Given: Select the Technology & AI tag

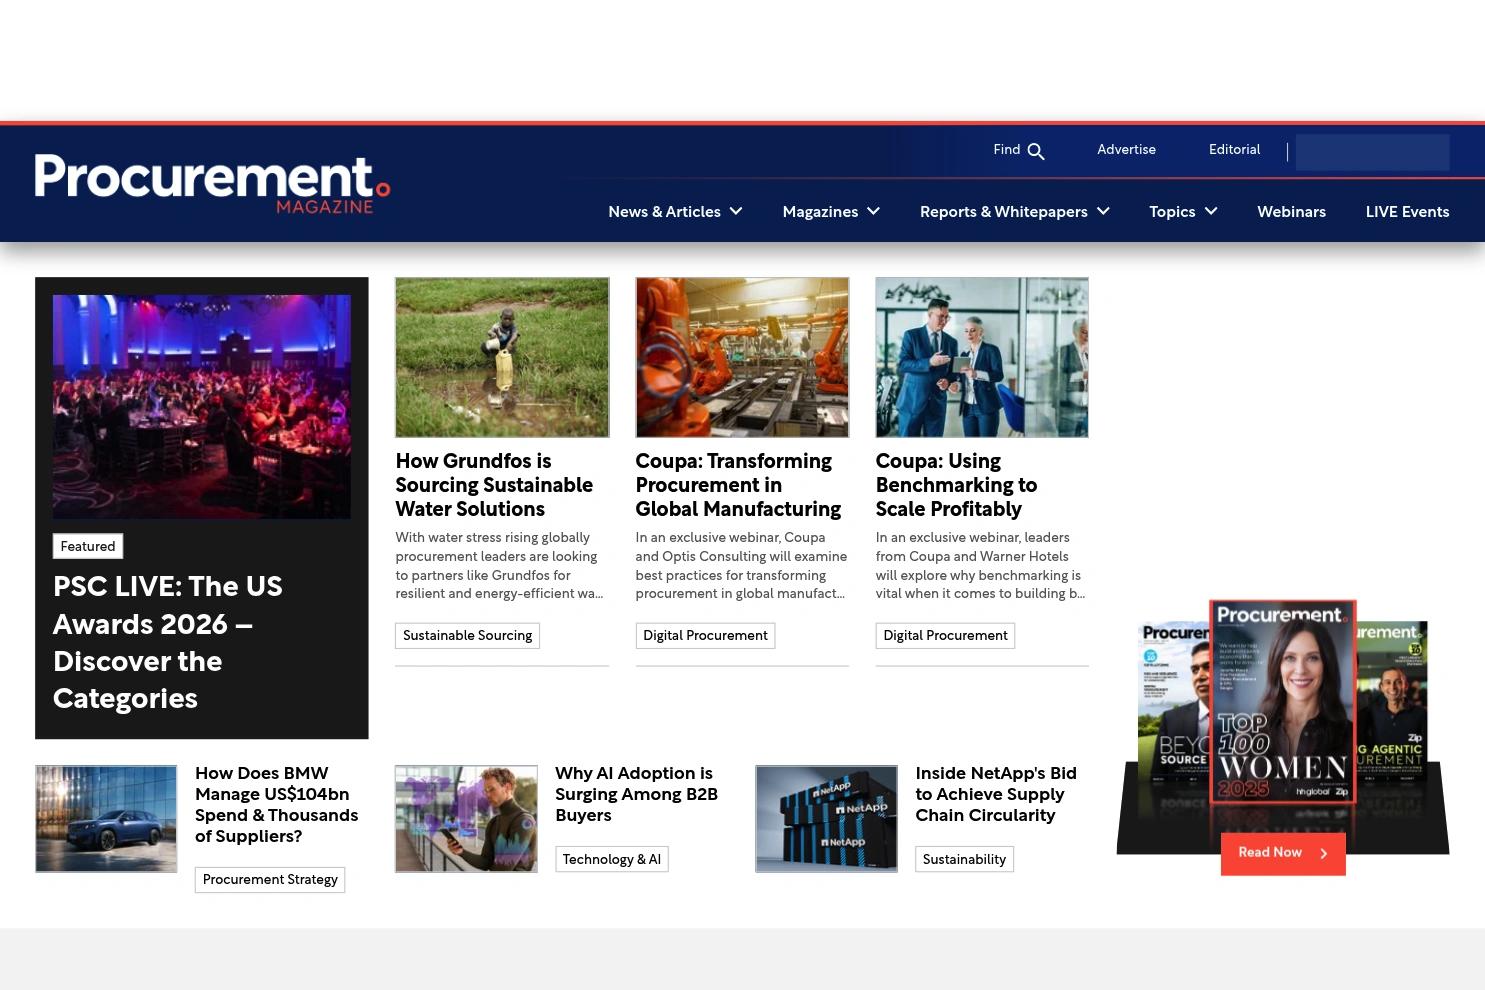Looking at the screenshot, I should (x=612, y=859).
